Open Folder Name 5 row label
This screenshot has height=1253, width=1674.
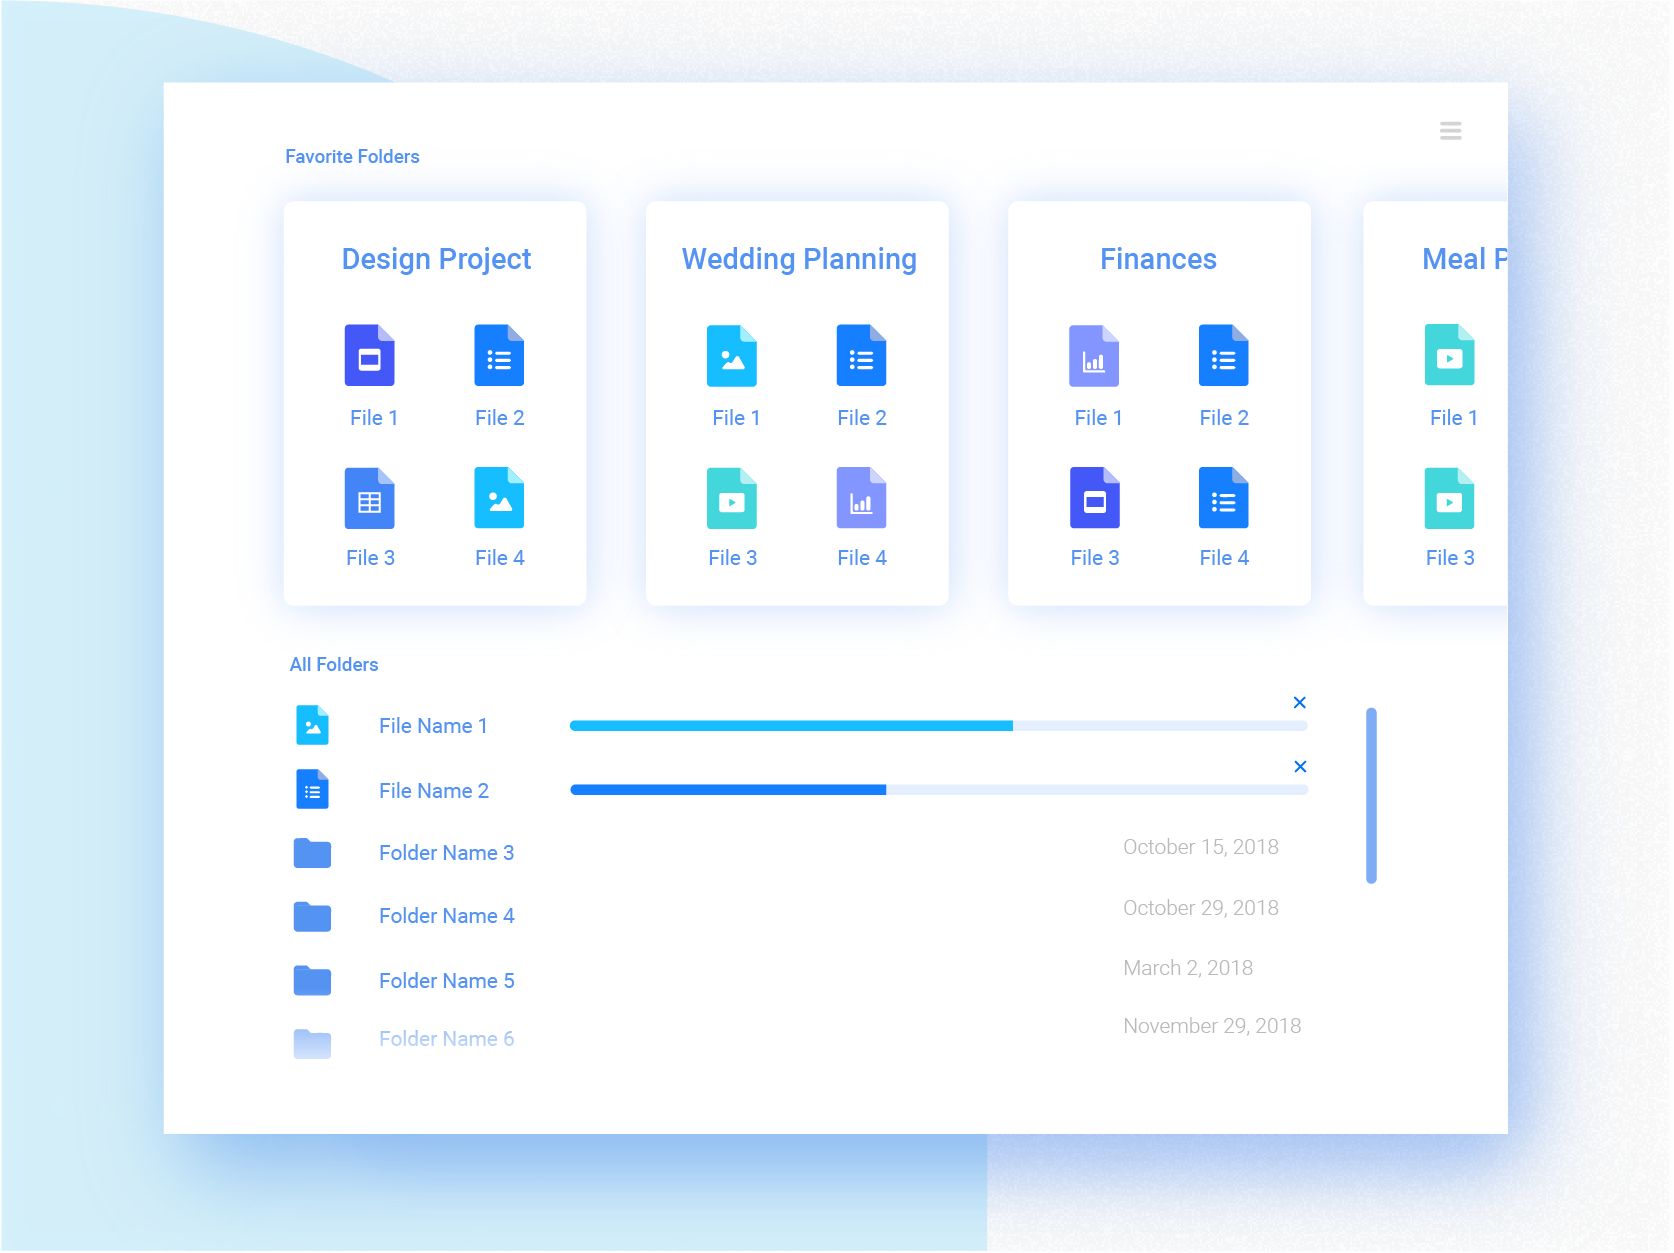coord(446,981)
